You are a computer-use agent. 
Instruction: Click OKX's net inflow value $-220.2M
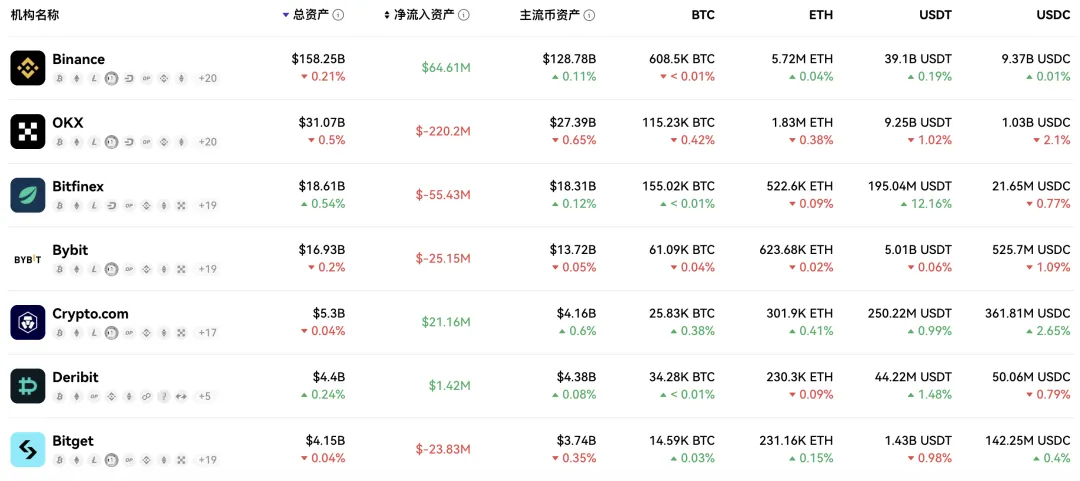click(443, 131)
